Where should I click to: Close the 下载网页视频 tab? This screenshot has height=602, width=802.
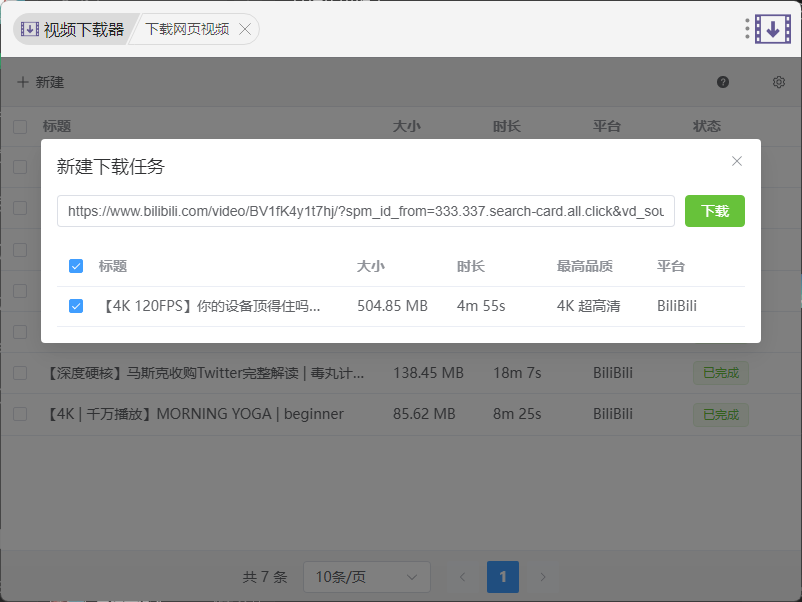point(246,29)
